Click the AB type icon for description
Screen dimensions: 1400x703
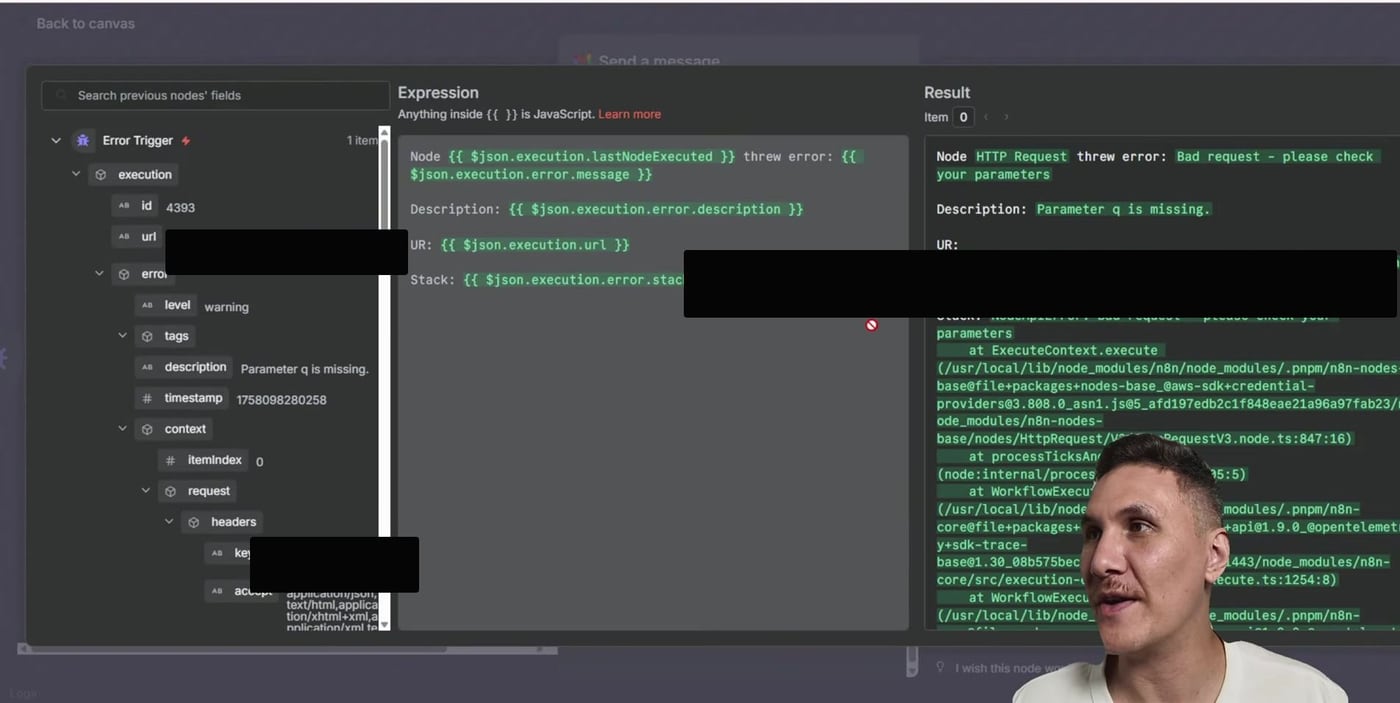pyautogui.click(x=147, y=368)
